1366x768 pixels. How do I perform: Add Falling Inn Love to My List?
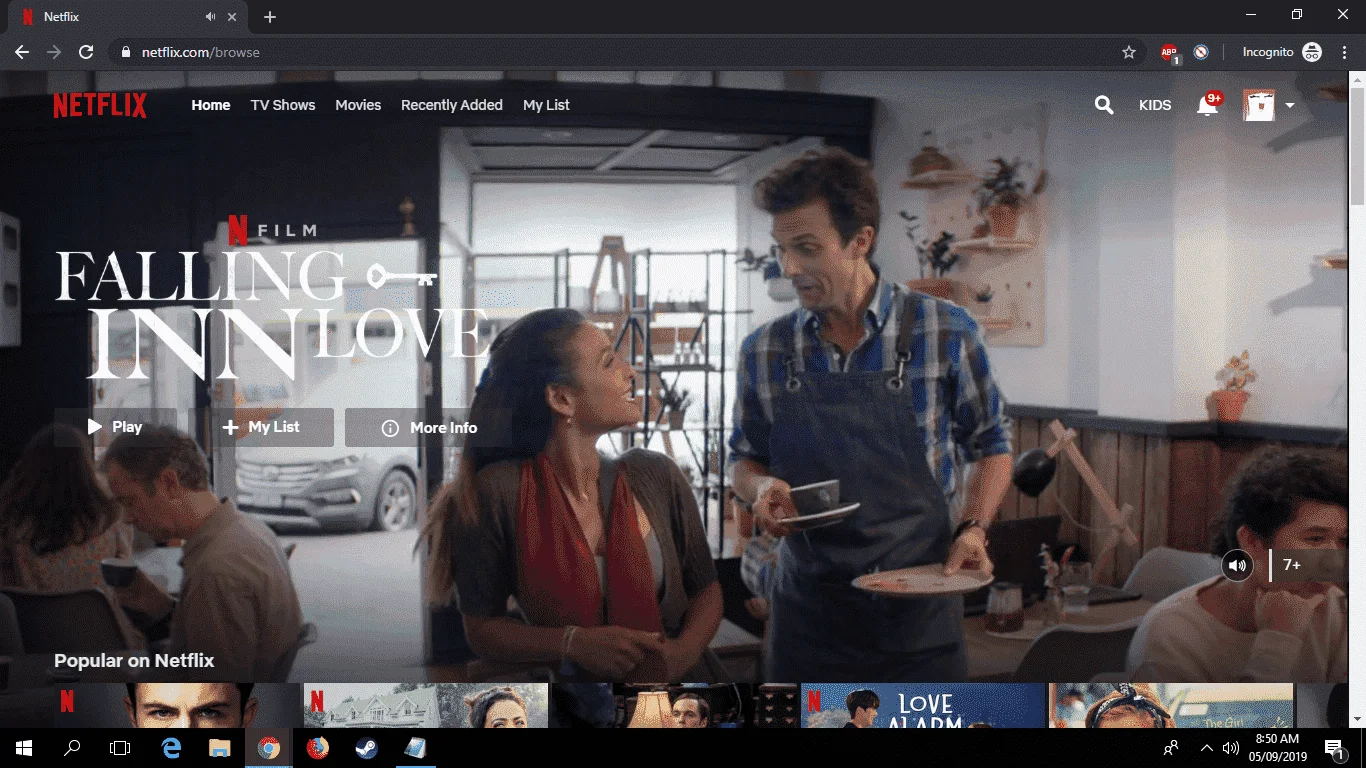point(261,427)
